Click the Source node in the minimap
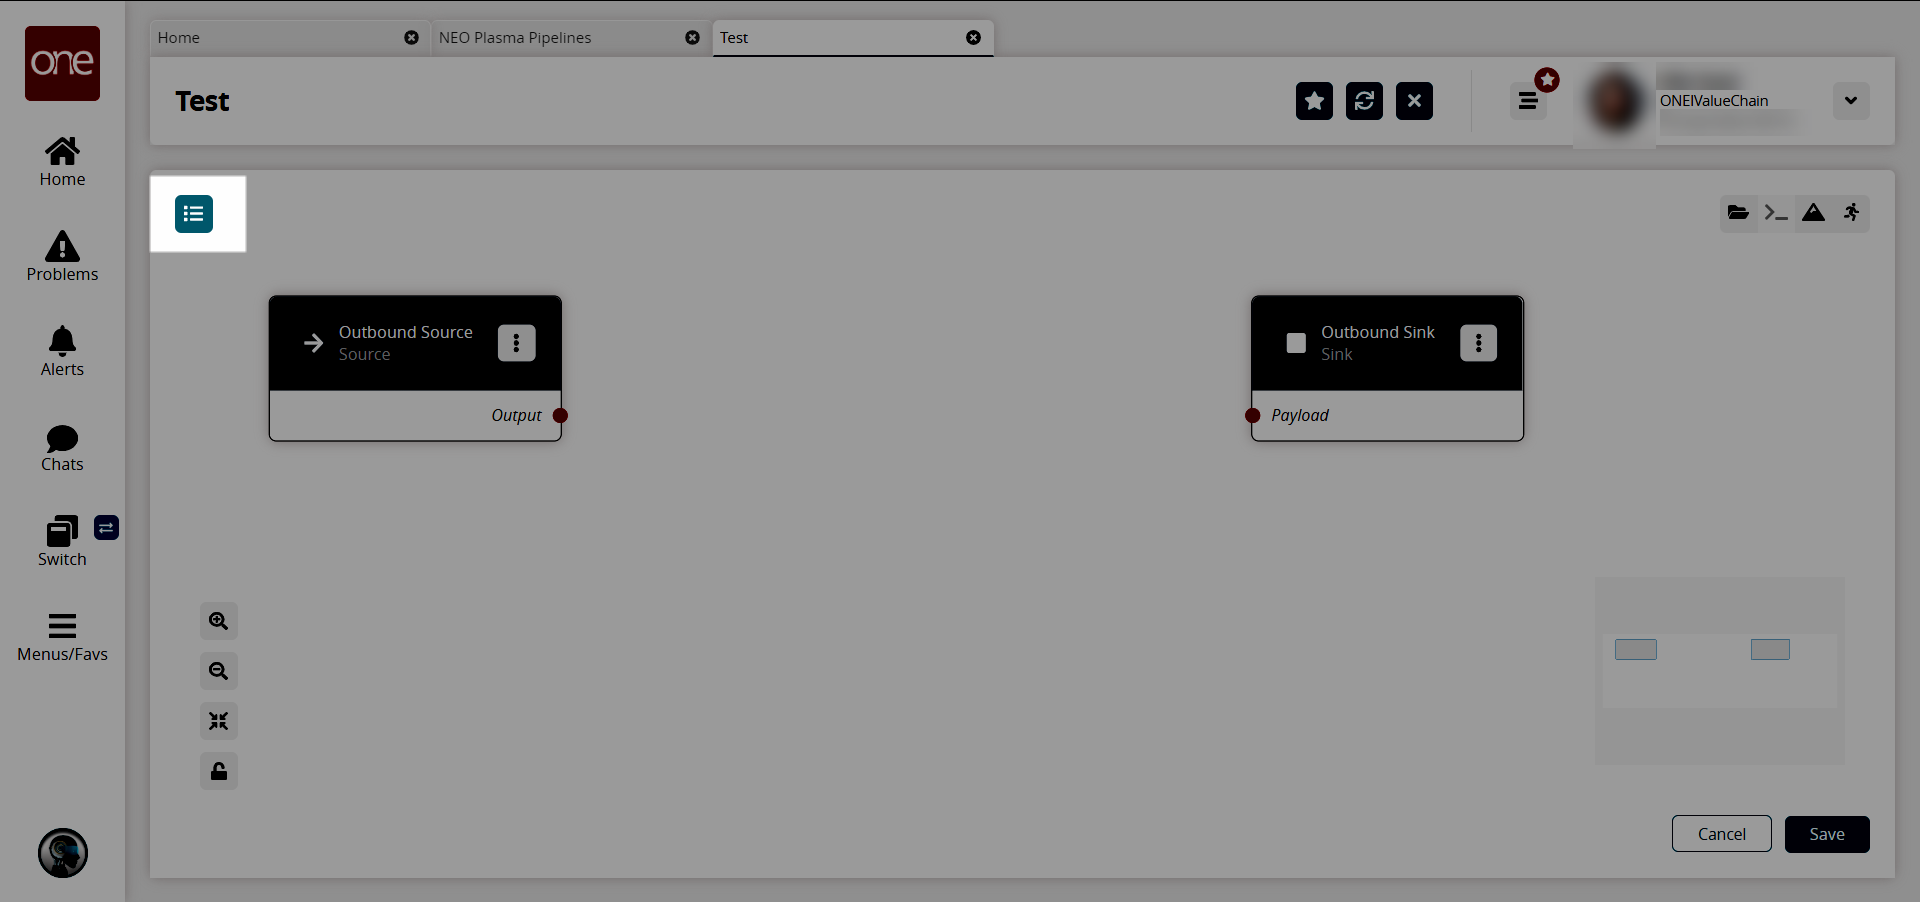This screenshot has width=1920, height=902. coord(1636,650)
